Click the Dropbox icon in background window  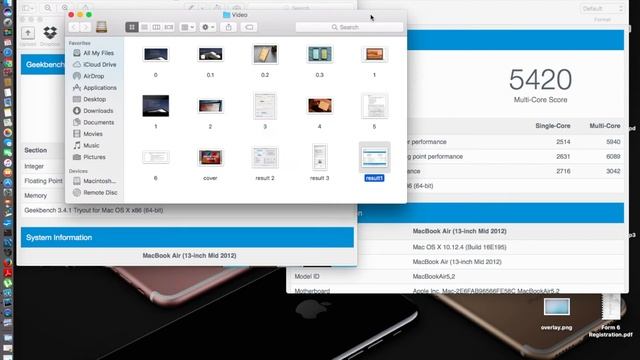coord(50,33)
